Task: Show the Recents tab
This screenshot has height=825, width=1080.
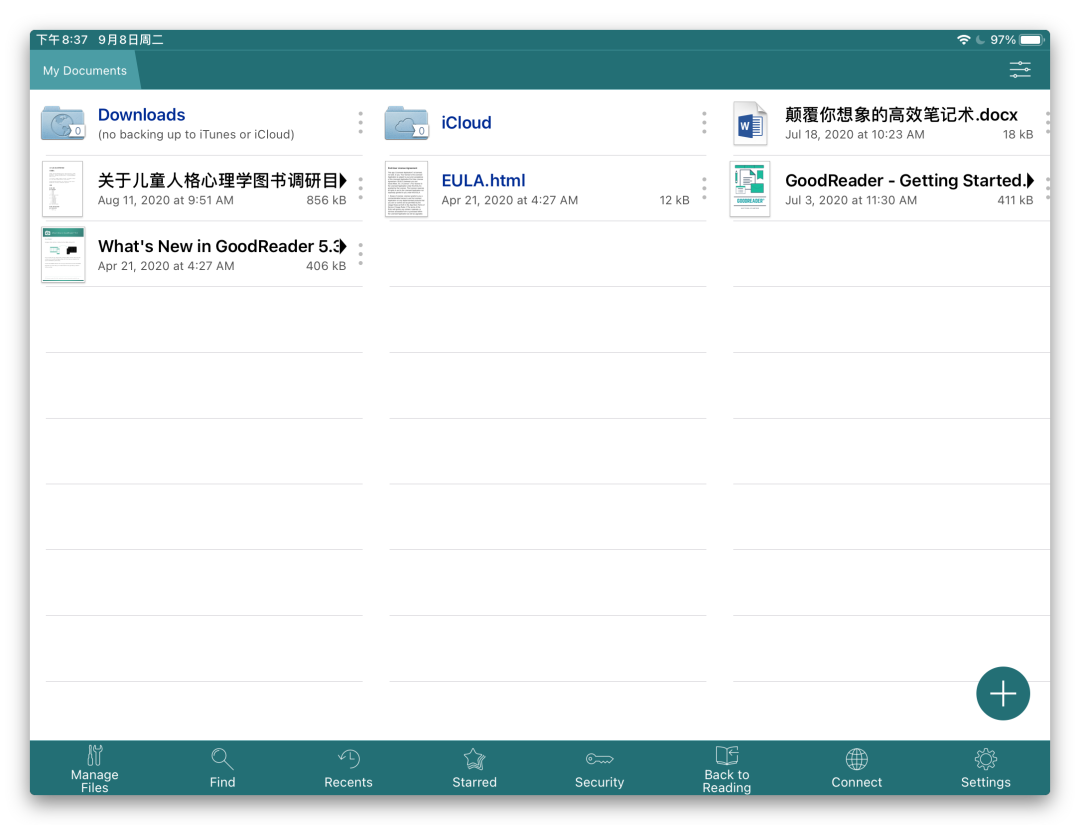Action: point(348,769)
